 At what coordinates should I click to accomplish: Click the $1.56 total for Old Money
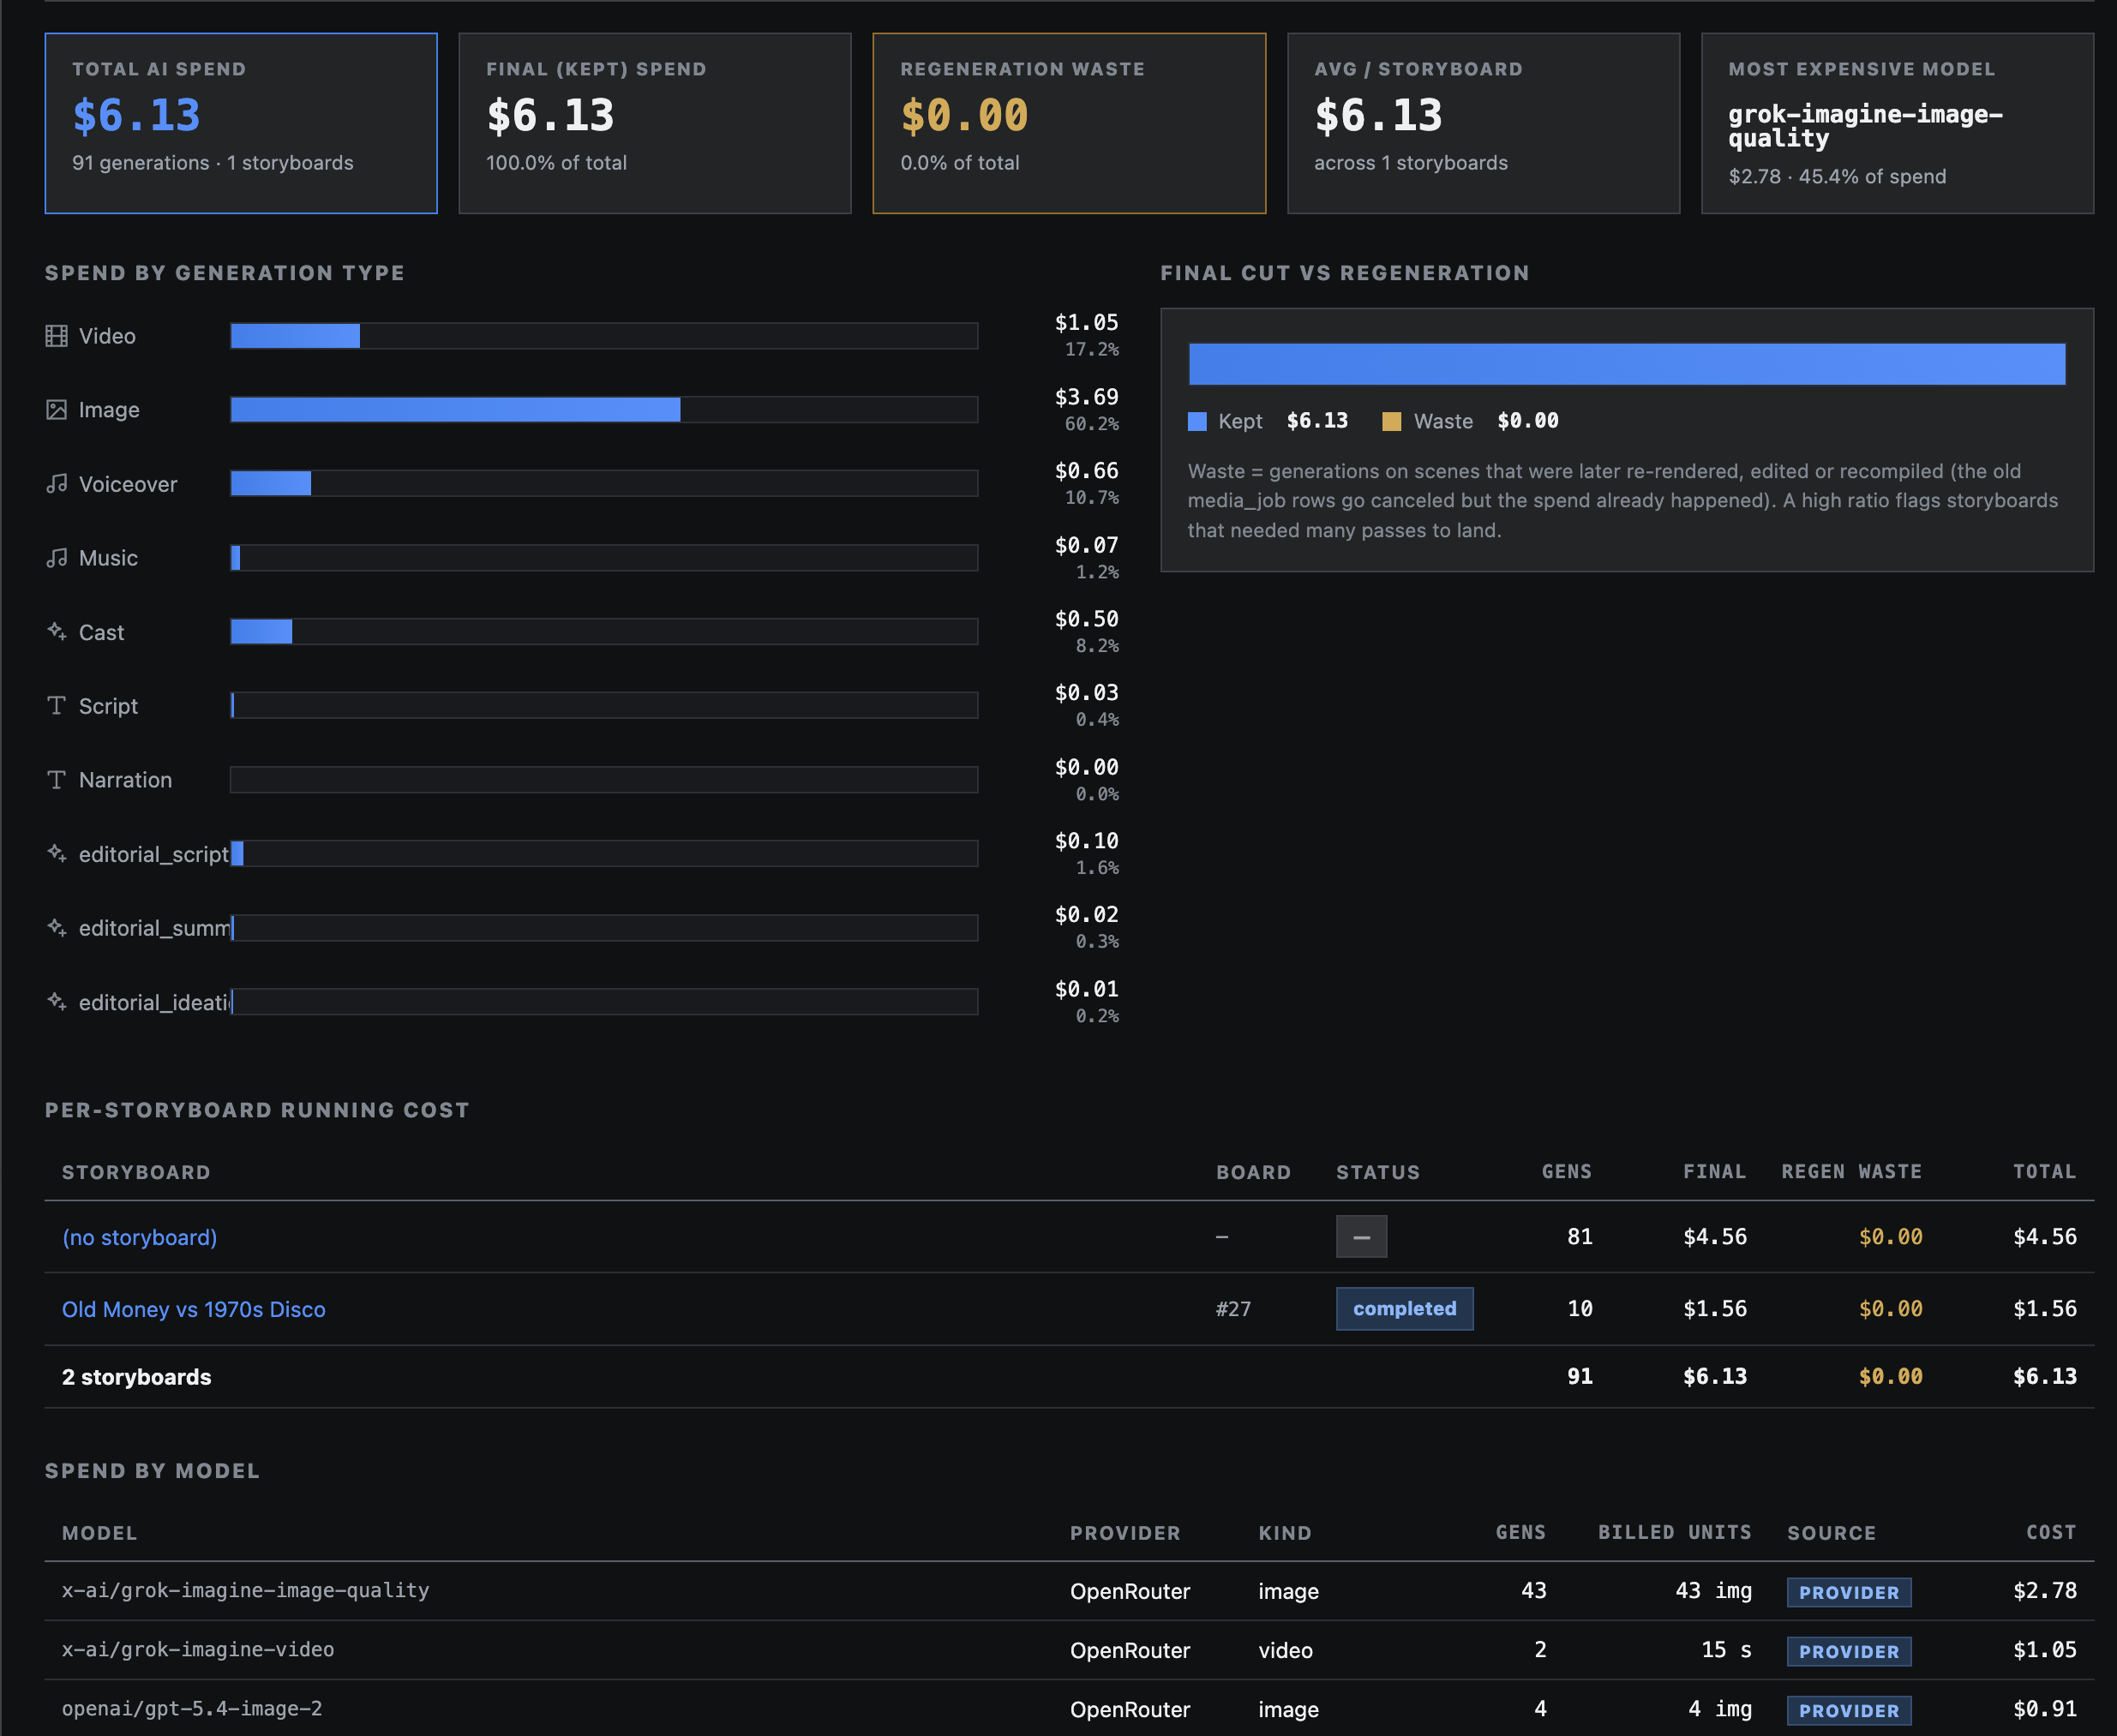[2044, 1309]
